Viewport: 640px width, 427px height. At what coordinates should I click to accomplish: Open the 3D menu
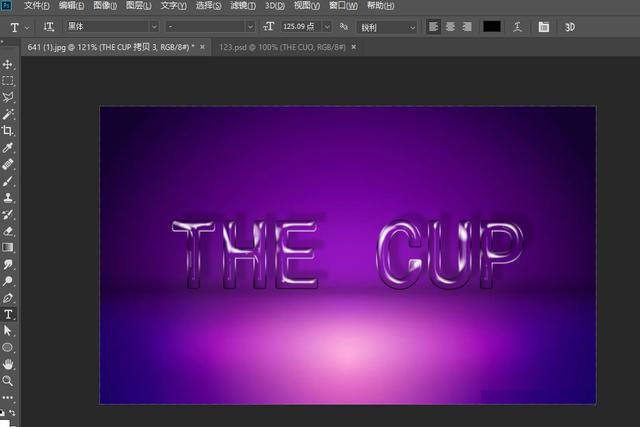pos(275,6)
